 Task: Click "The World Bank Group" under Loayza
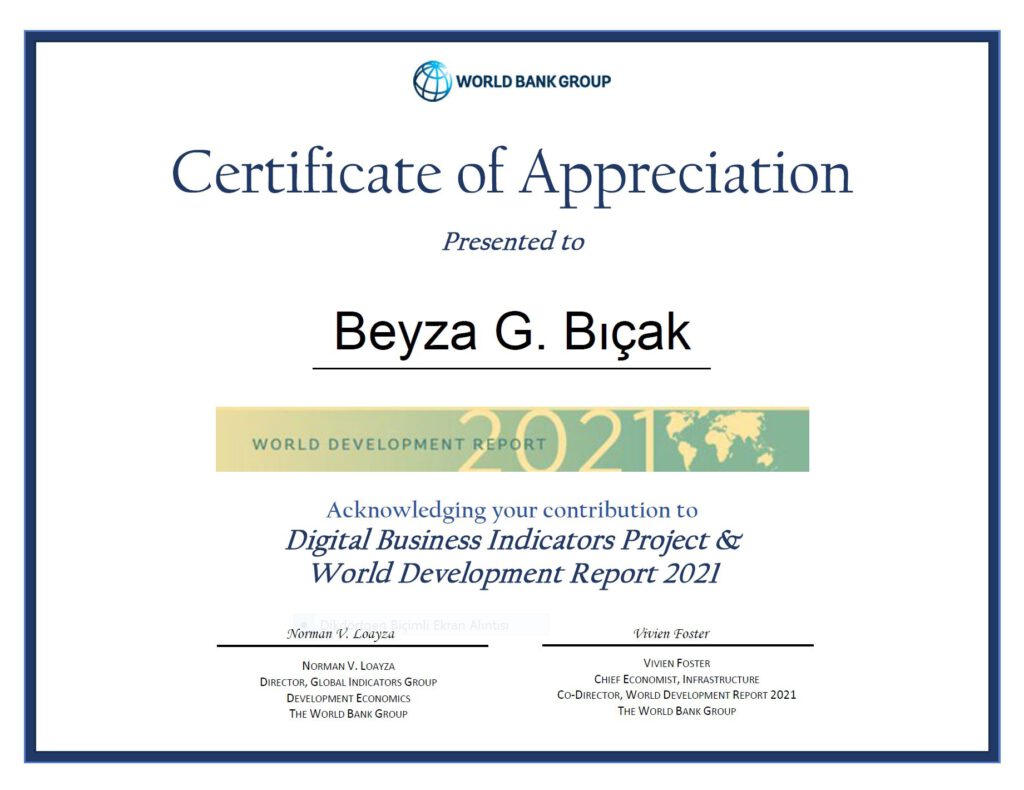tap(348, 714)
